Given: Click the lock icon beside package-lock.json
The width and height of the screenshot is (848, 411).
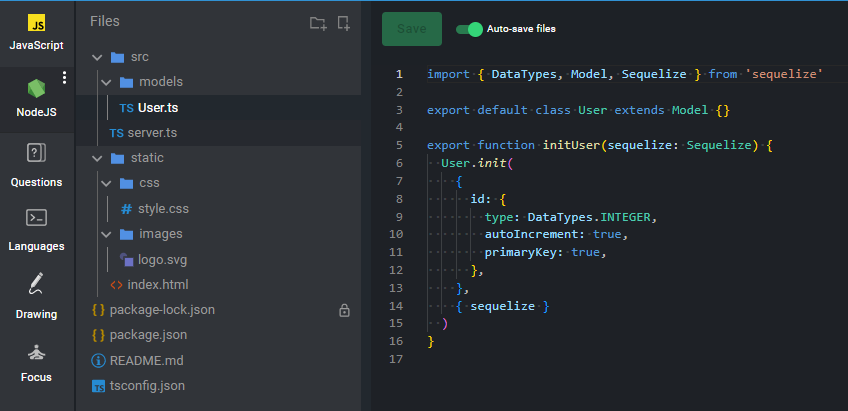Looking at the screenshot, I should [344, 311].
